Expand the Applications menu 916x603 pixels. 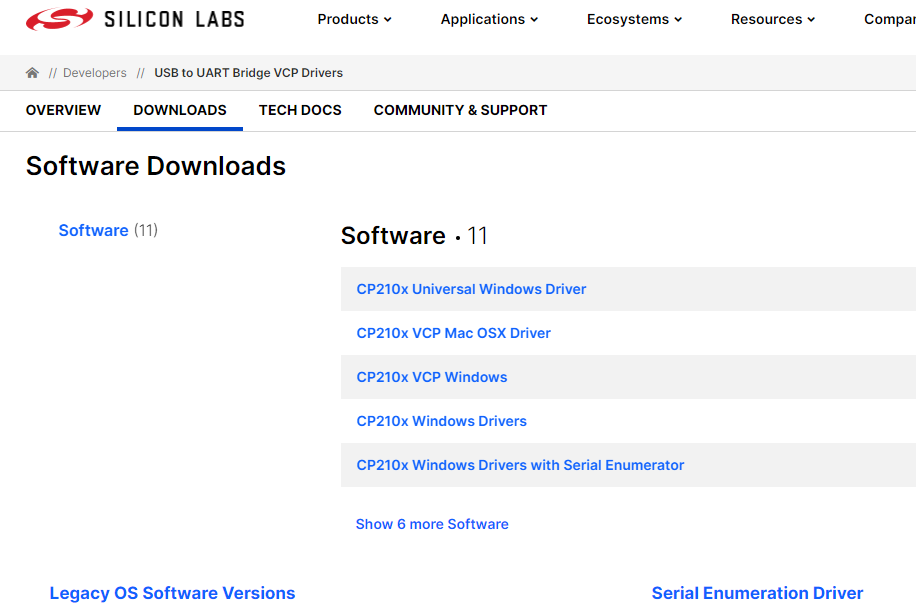click(489, 19)
